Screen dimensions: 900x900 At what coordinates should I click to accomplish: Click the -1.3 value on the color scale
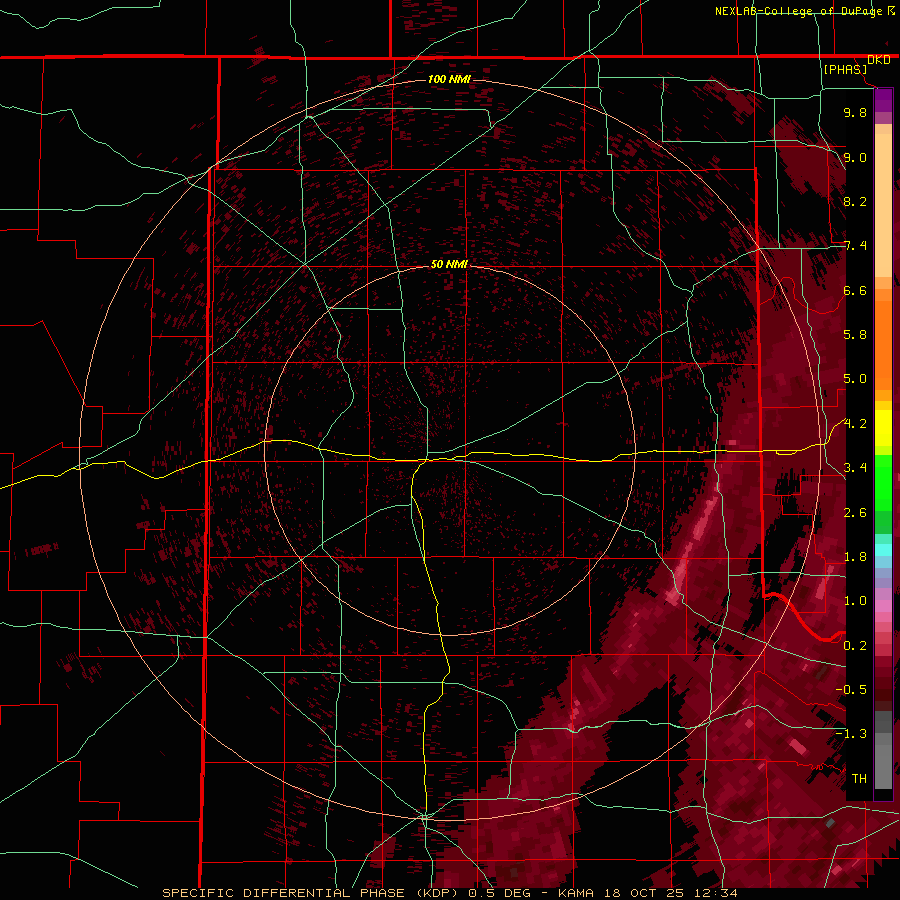851,734
